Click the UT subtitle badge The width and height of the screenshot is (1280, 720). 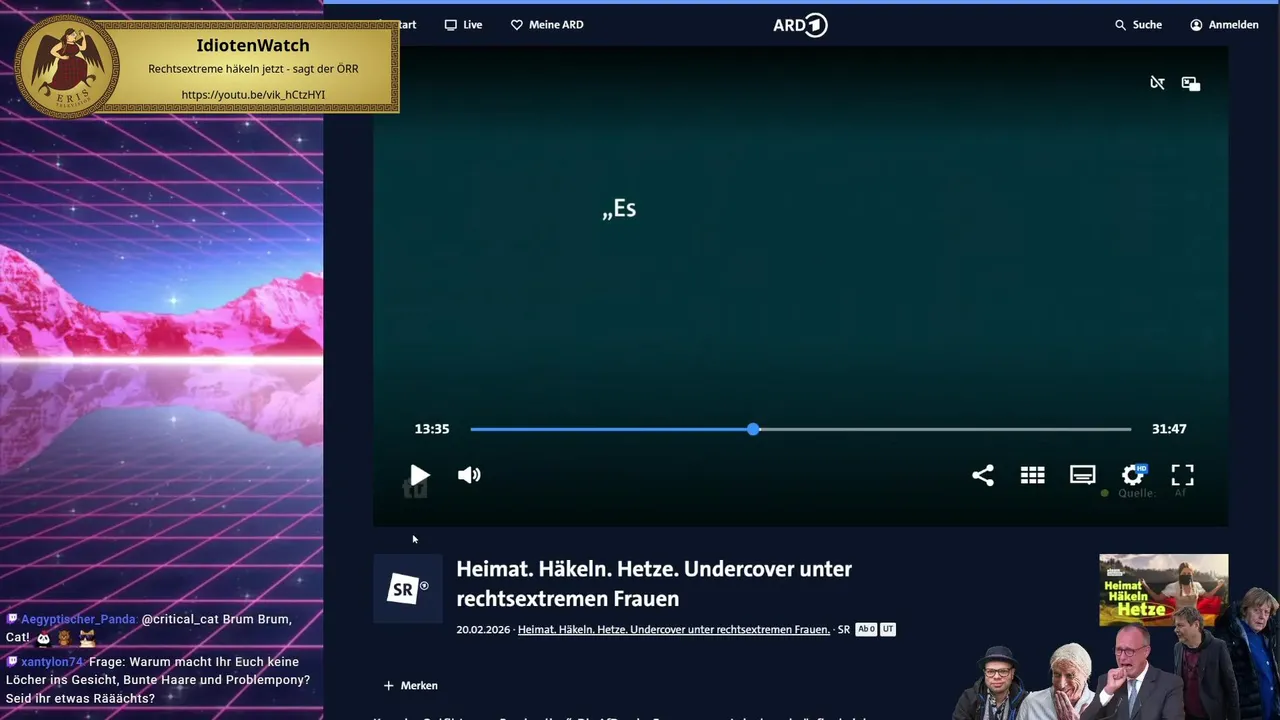pyautogui.click(x=888, y=630)
